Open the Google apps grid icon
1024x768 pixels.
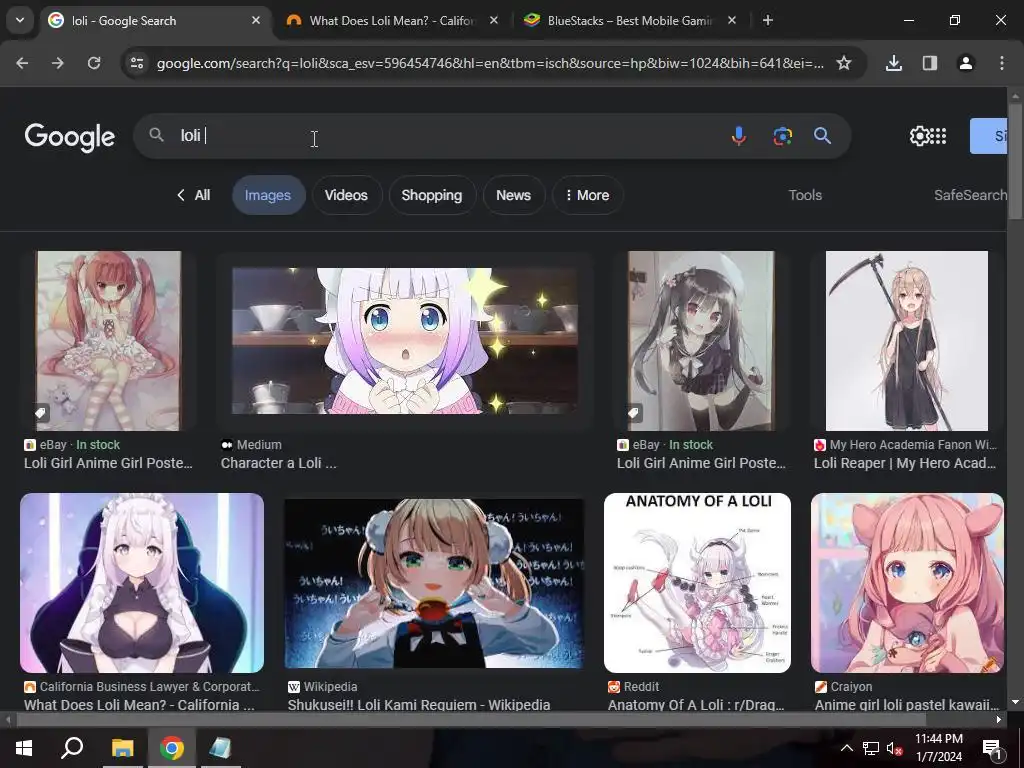point(938,136)
